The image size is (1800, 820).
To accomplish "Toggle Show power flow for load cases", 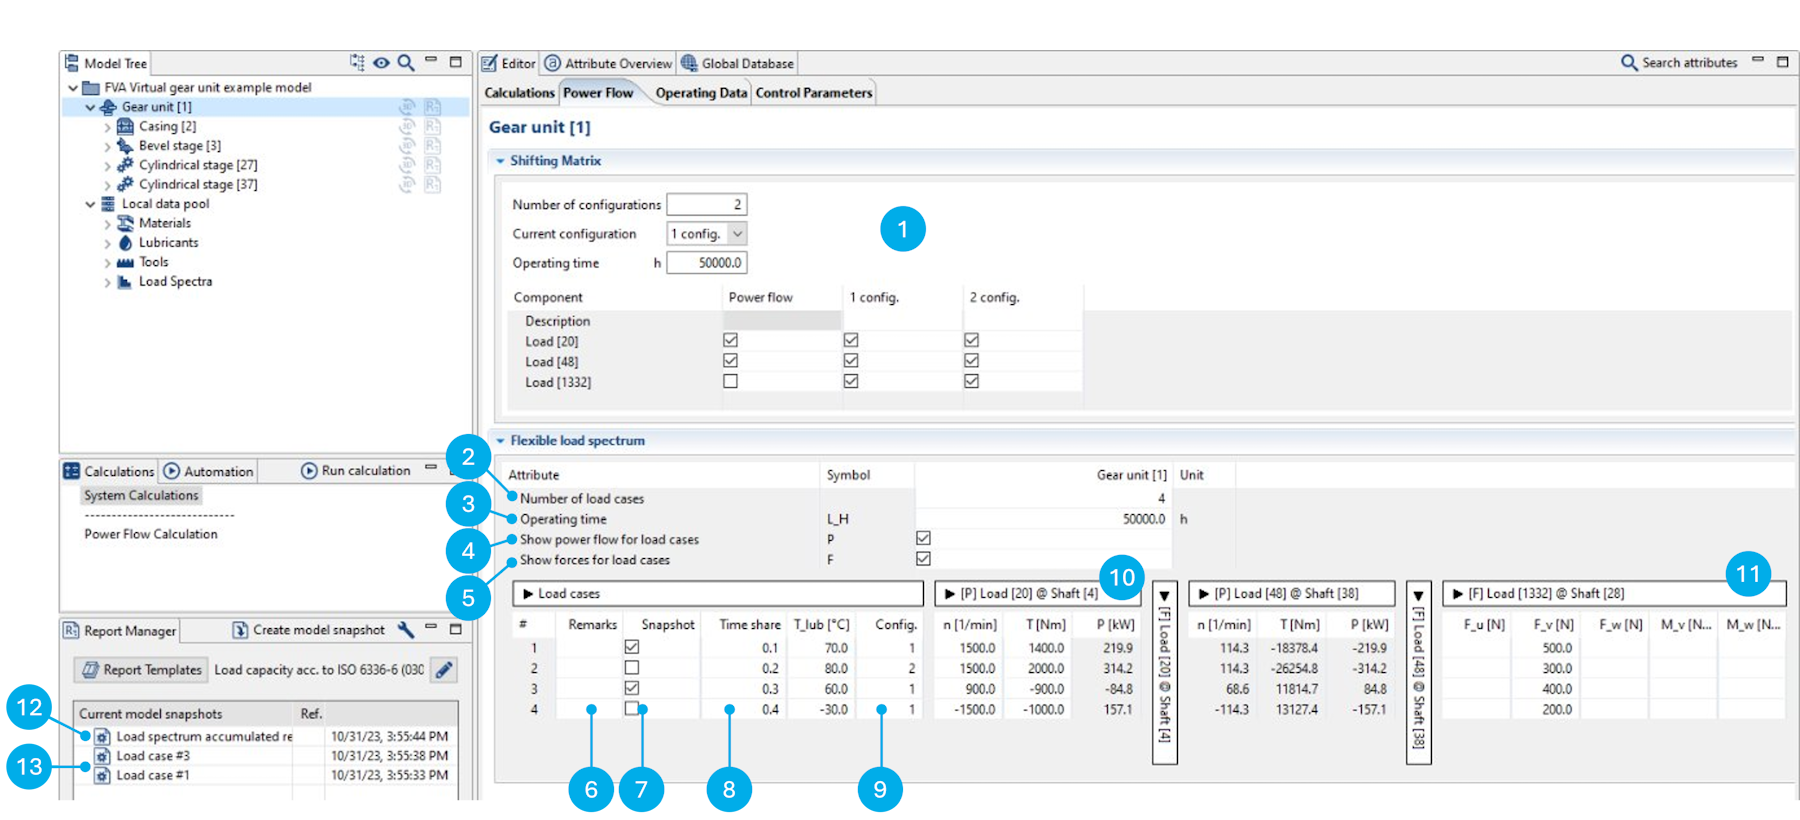I will coord(923,539).
